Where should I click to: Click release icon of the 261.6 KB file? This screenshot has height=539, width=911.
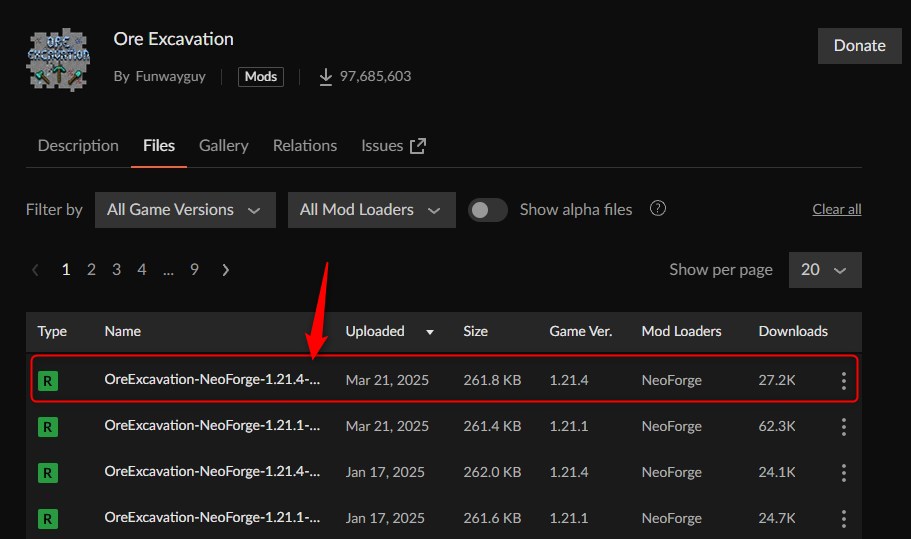(48, 519)
